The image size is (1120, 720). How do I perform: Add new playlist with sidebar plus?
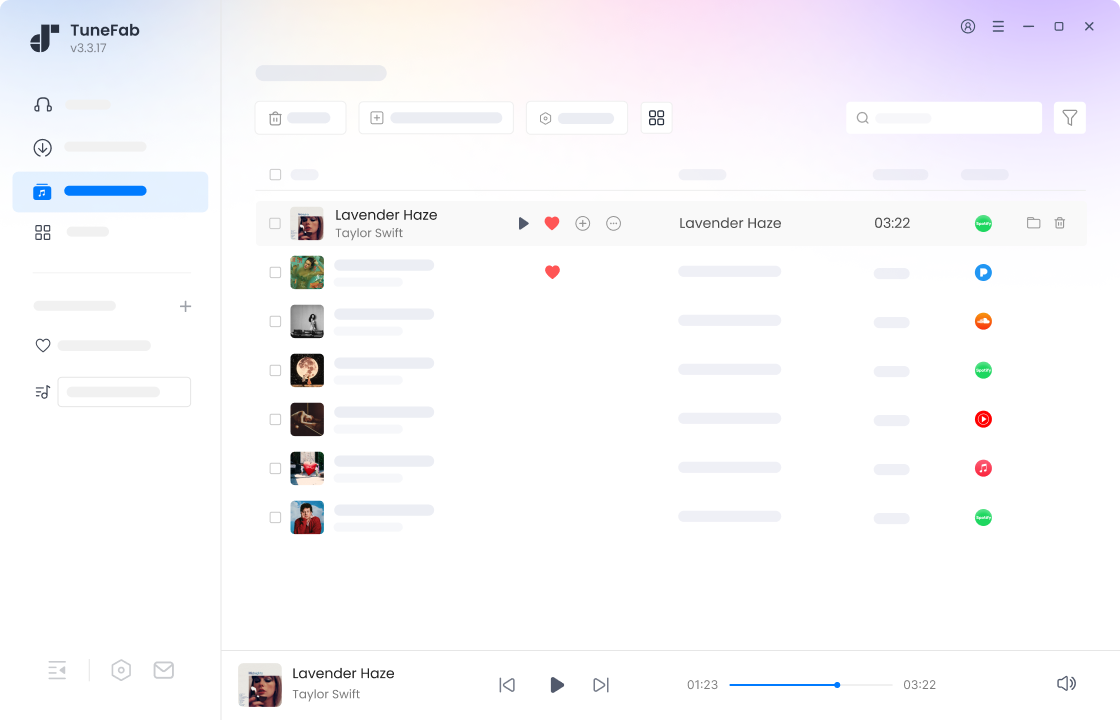185,306
